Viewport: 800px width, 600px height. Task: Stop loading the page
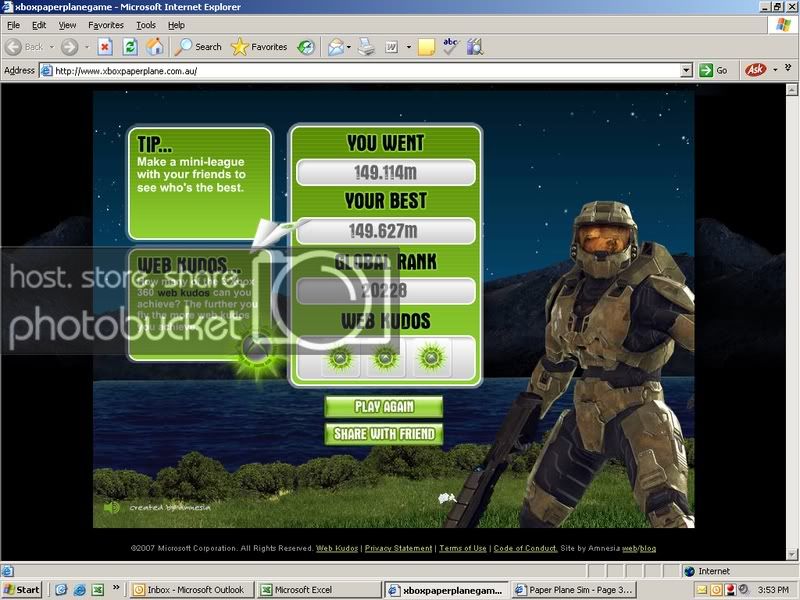pos(105,47)
